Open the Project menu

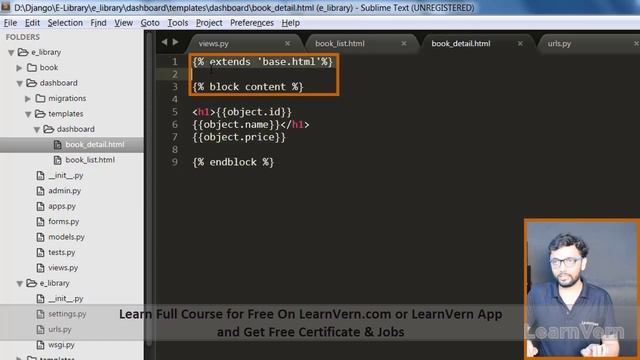(209, 23)
